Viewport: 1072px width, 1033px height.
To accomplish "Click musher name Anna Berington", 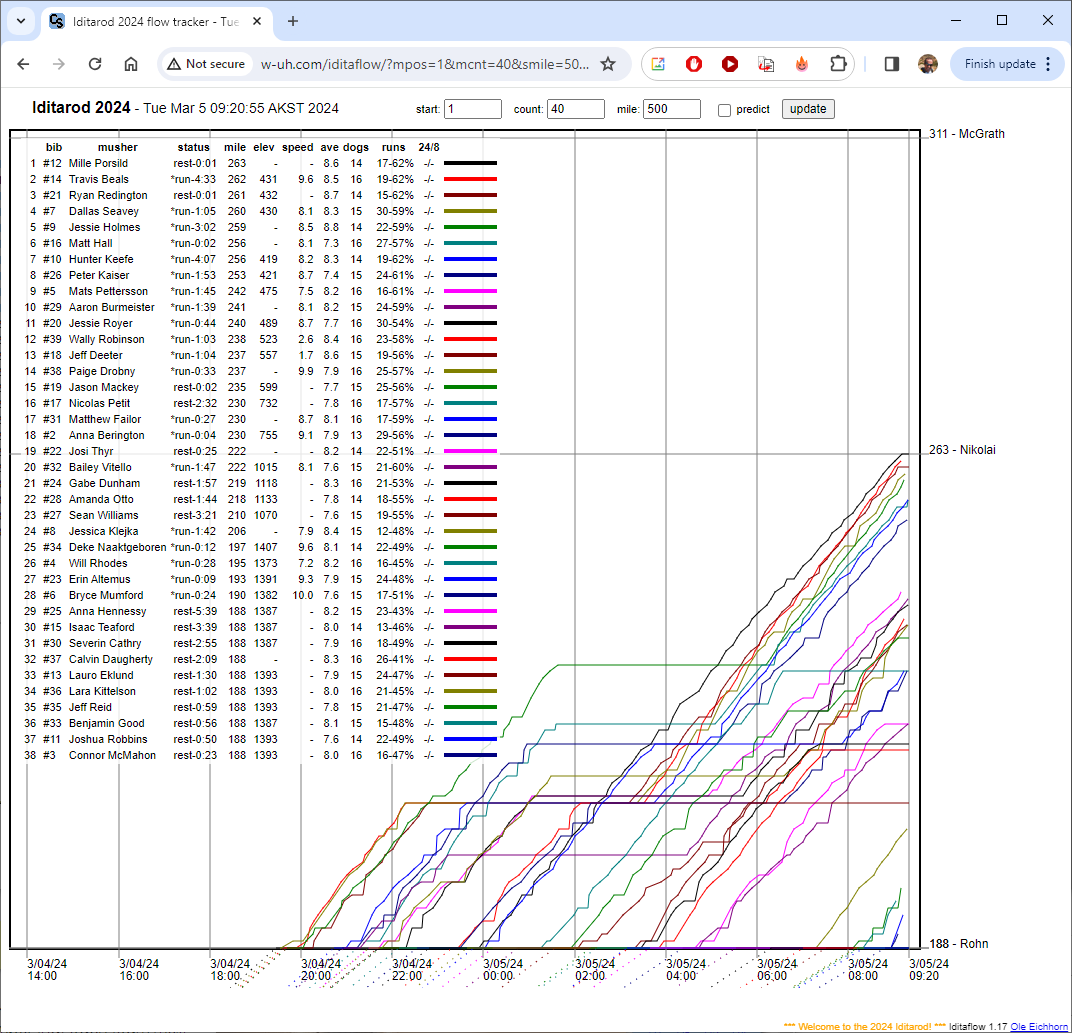I will point(107,435).
